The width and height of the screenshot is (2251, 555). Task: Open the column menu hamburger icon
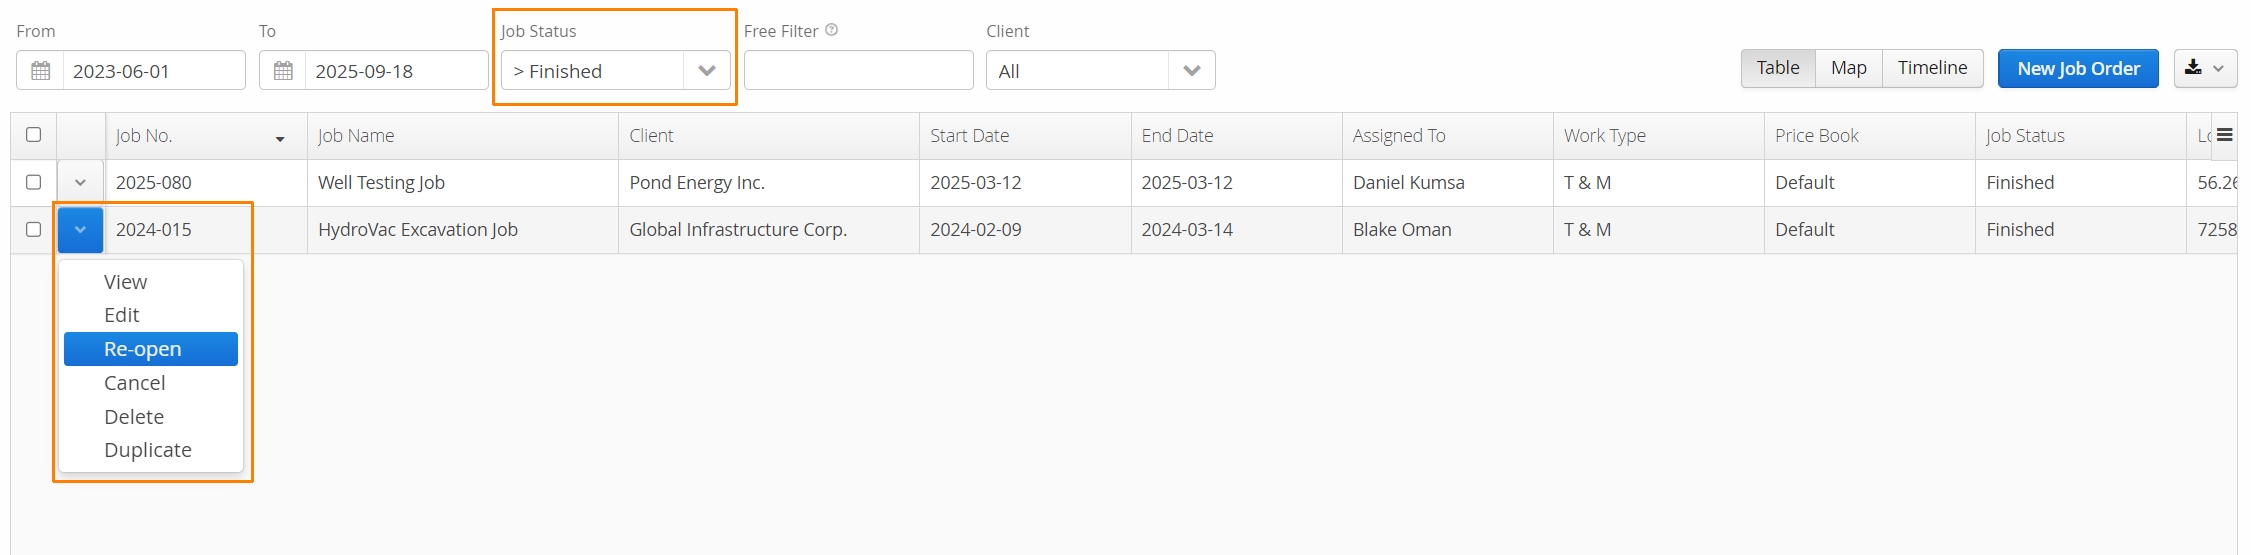coord(2224,135)
